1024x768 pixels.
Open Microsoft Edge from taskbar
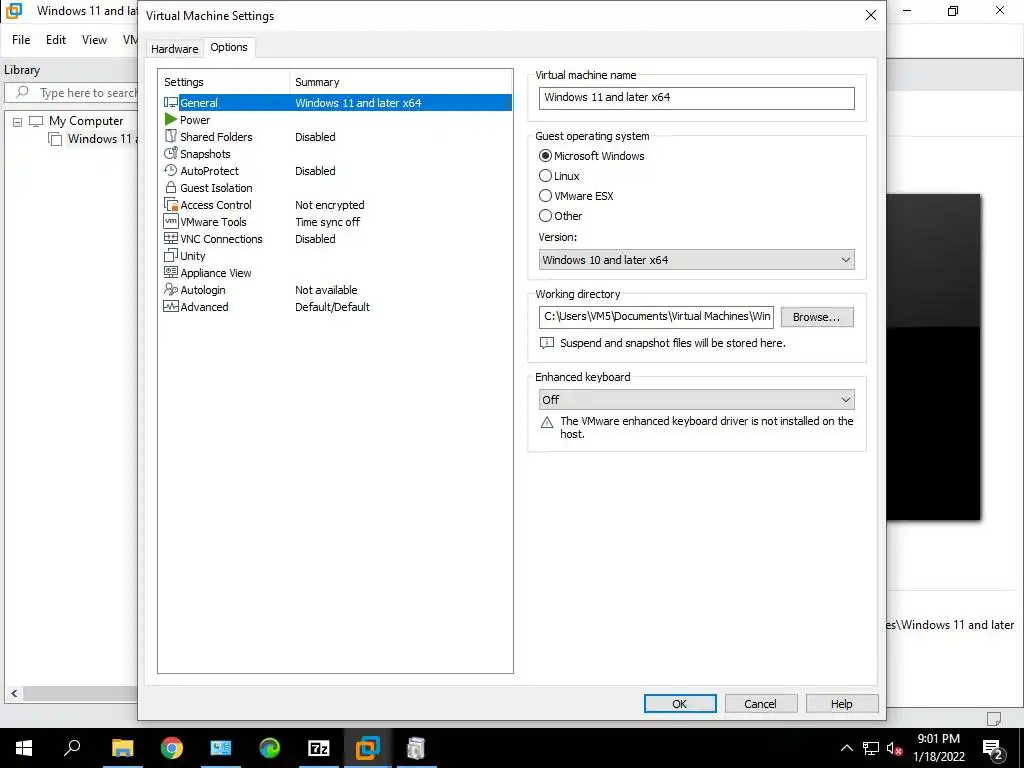[270, 748]
